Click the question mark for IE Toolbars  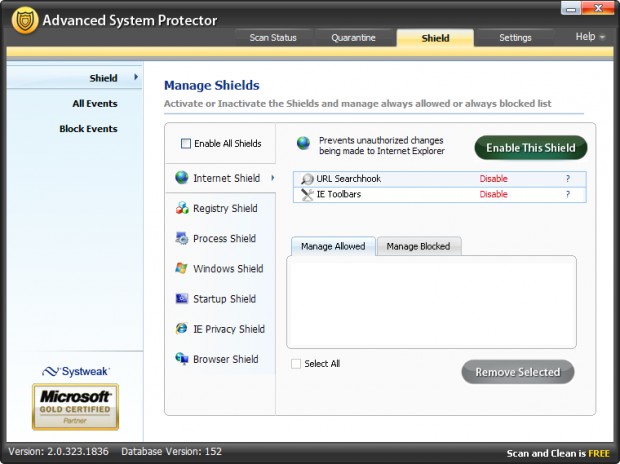(568, 194)
